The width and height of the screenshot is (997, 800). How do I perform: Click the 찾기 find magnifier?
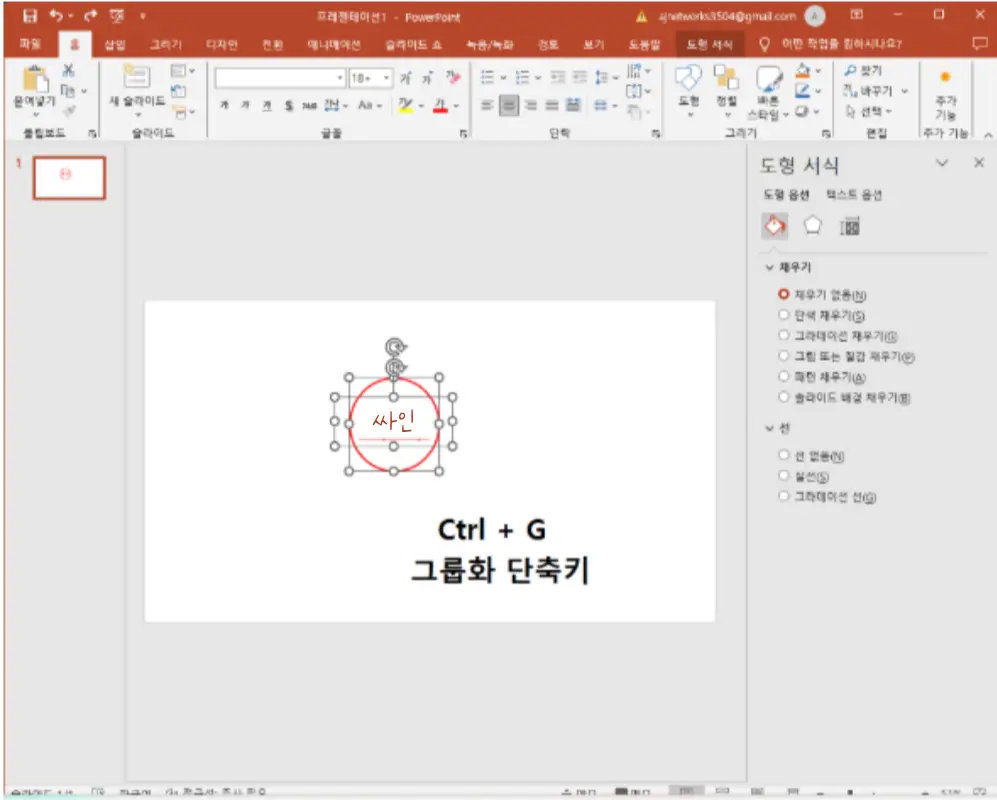[x=864, y=71]
